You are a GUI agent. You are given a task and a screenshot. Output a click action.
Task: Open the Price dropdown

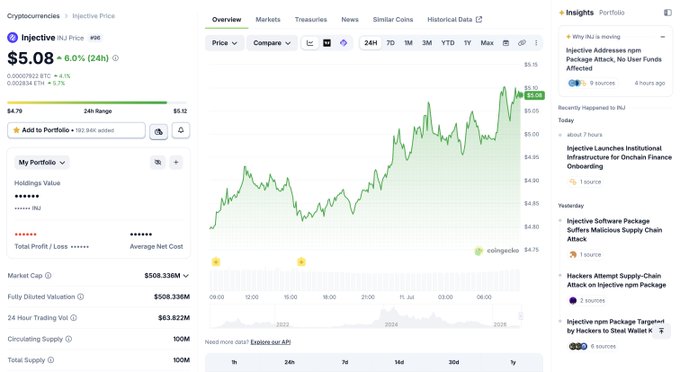click(x=224, y=43)
